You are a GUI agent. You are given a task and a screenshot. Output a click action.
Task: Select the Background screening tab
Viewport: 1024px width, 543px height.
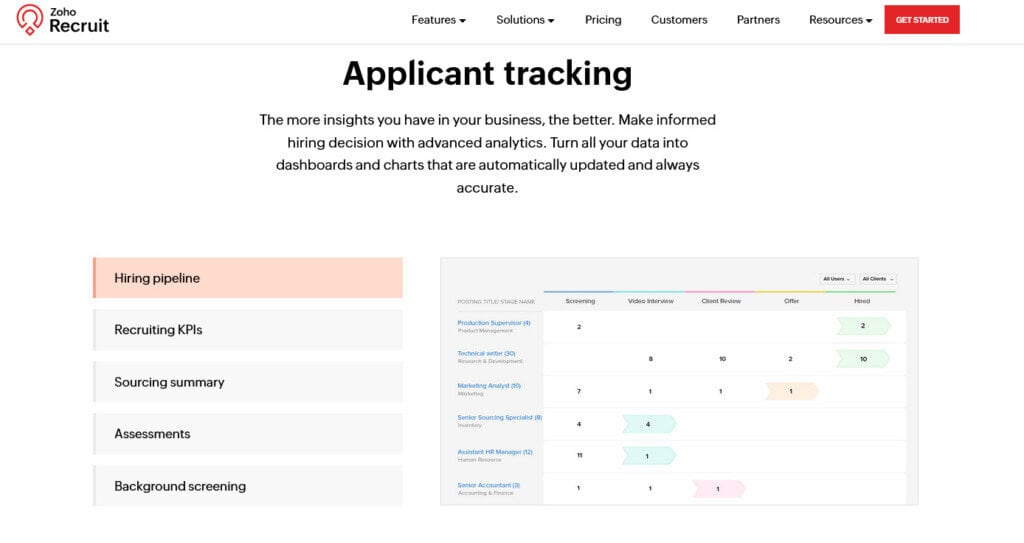coord(248,486)
